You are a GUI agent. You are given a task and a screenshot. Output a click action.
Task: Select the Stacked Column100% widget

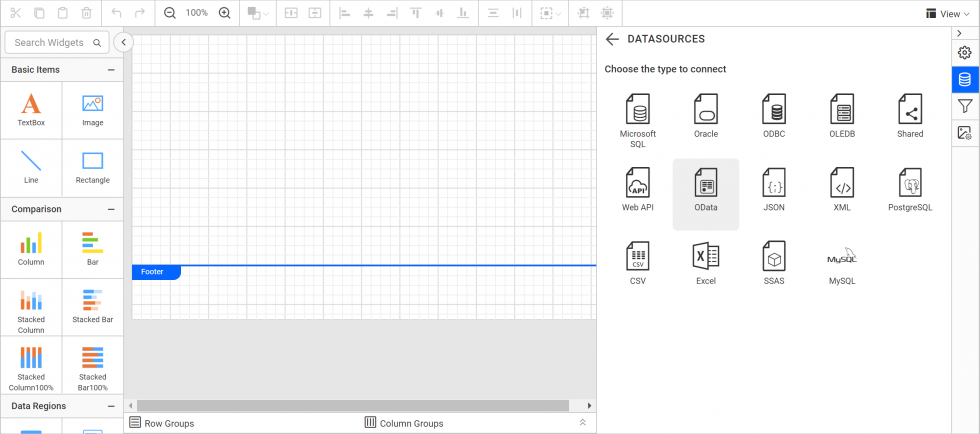coord(31,365)
